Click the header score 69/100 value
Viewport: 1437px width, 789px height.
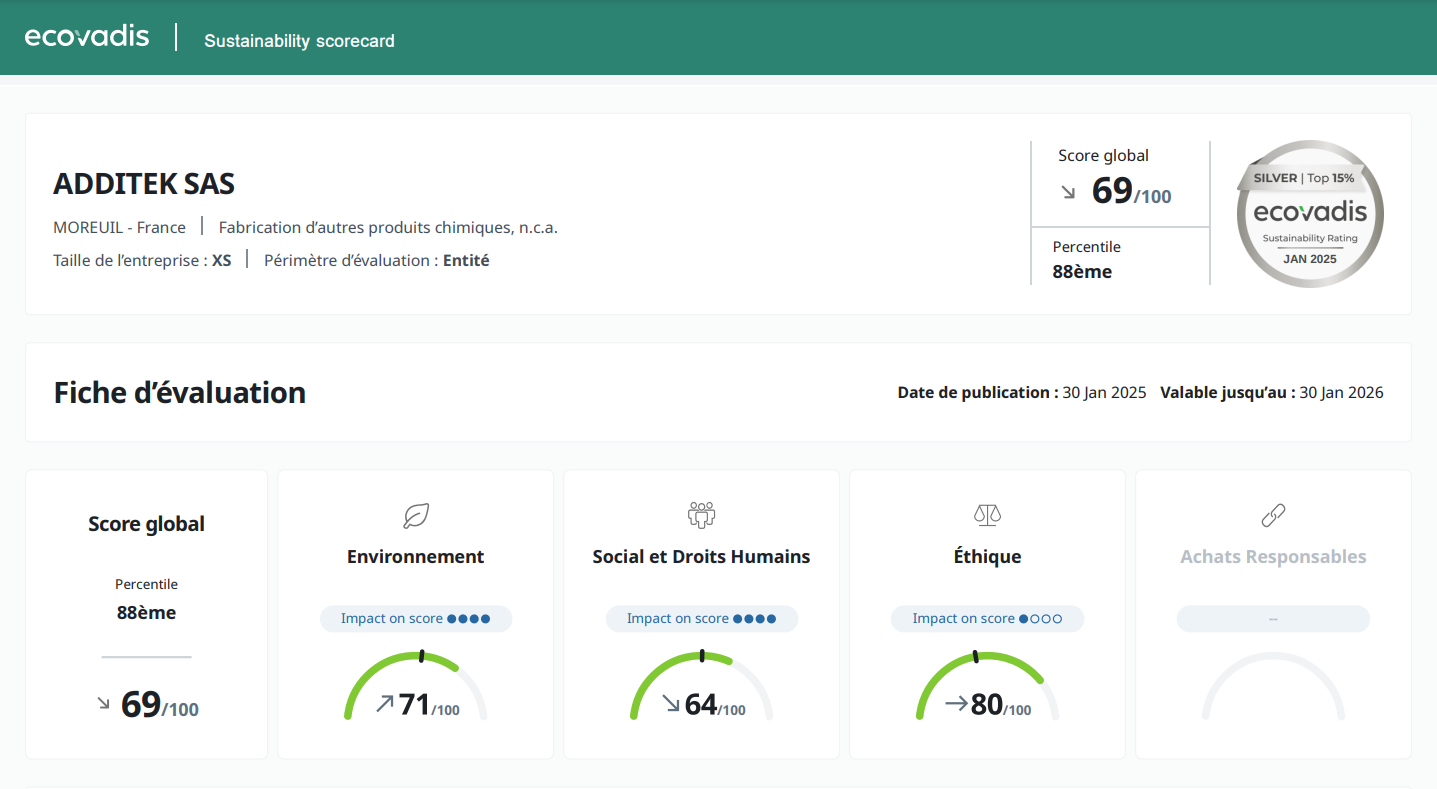click(1131, 190)
